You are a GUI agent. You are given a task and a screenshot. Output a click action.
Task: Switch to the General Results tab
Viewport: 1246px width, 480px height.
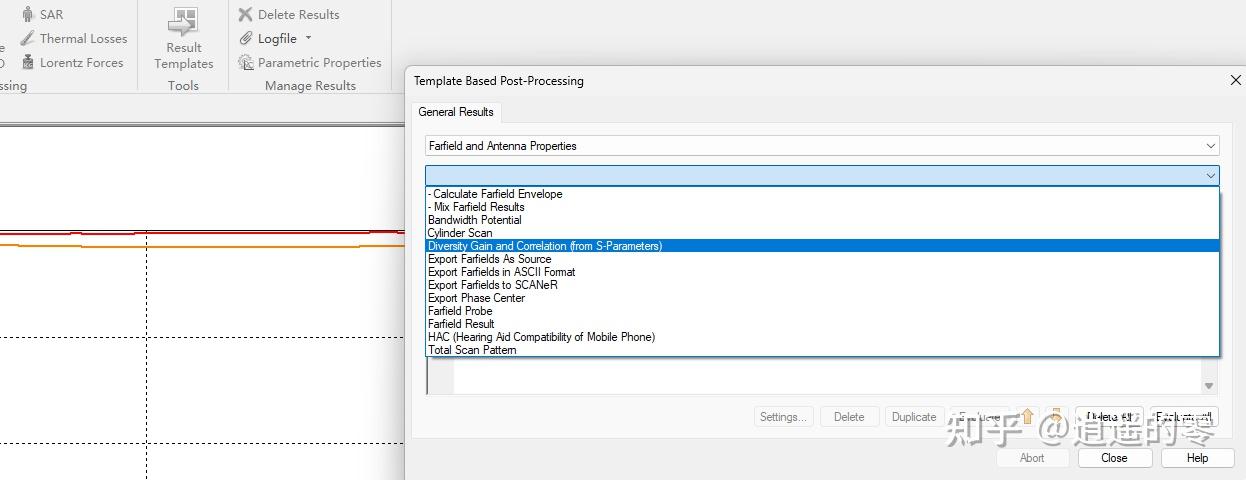tap(456, 112)
